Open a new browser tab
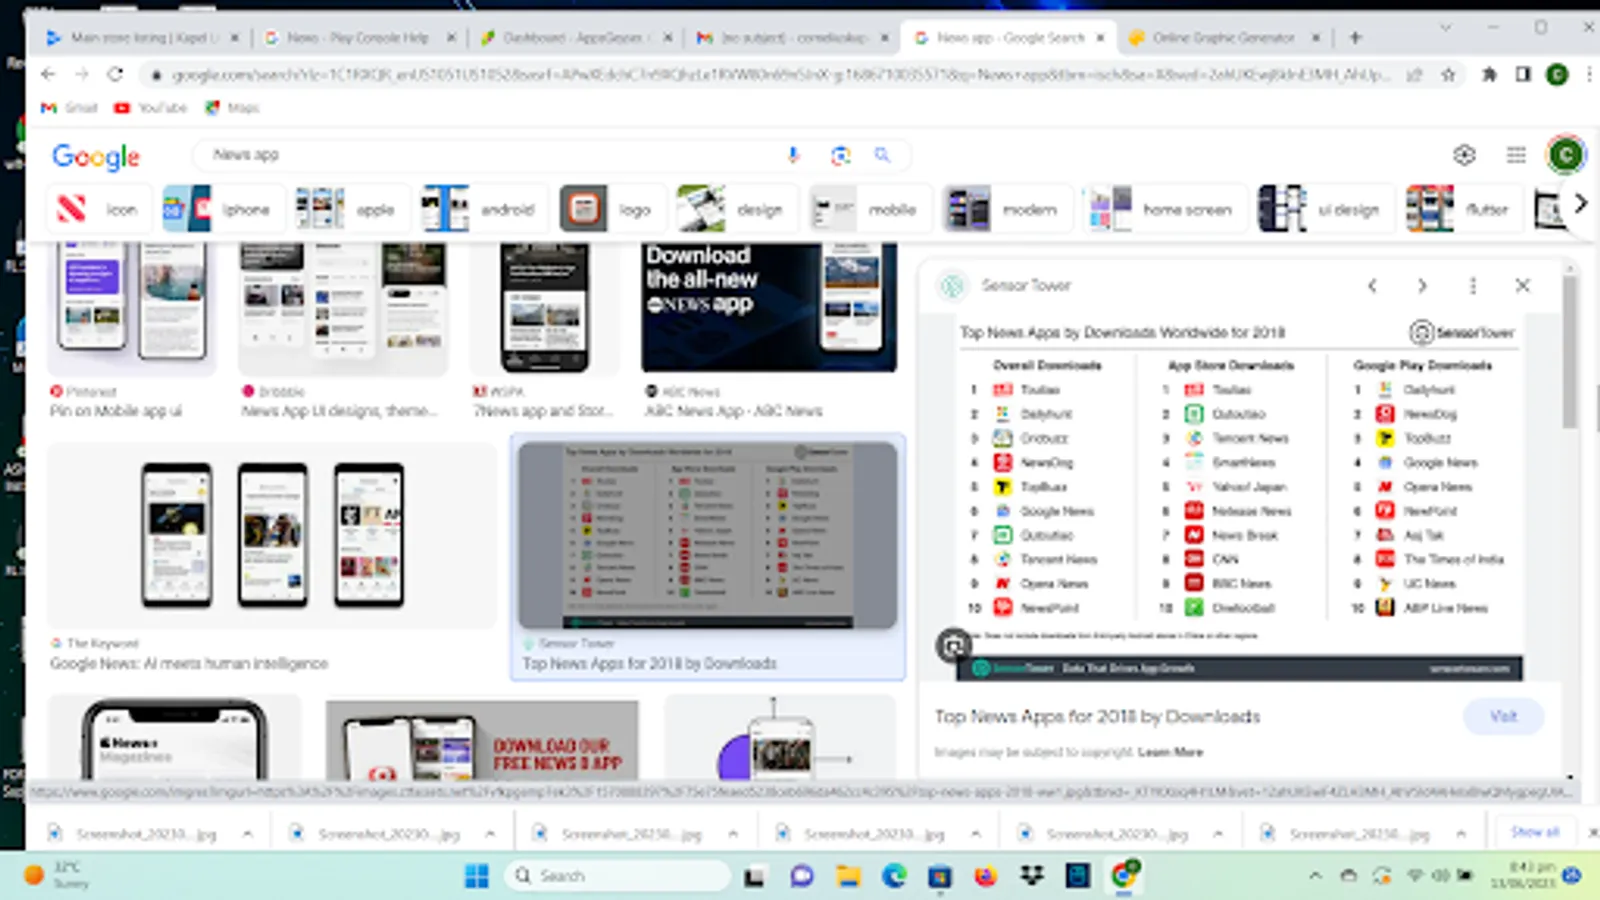Screen dimensions: 1600x900 click(1355, 38)
